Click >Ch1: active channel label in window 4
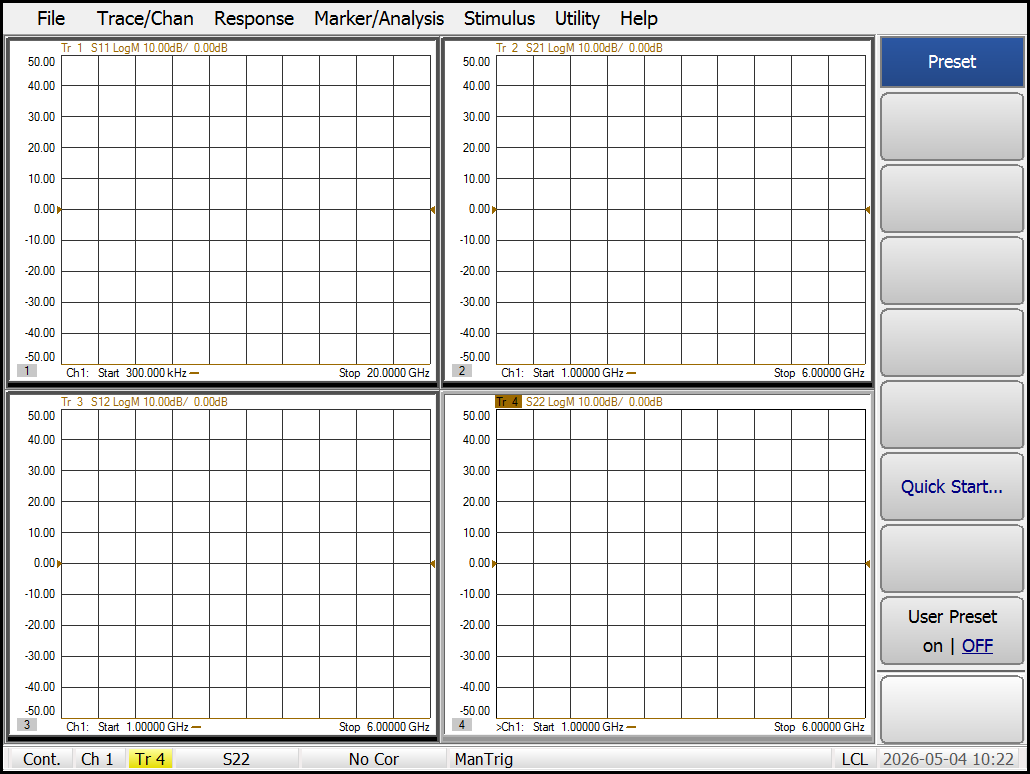The image size is (1030, 774). [510, 727]
